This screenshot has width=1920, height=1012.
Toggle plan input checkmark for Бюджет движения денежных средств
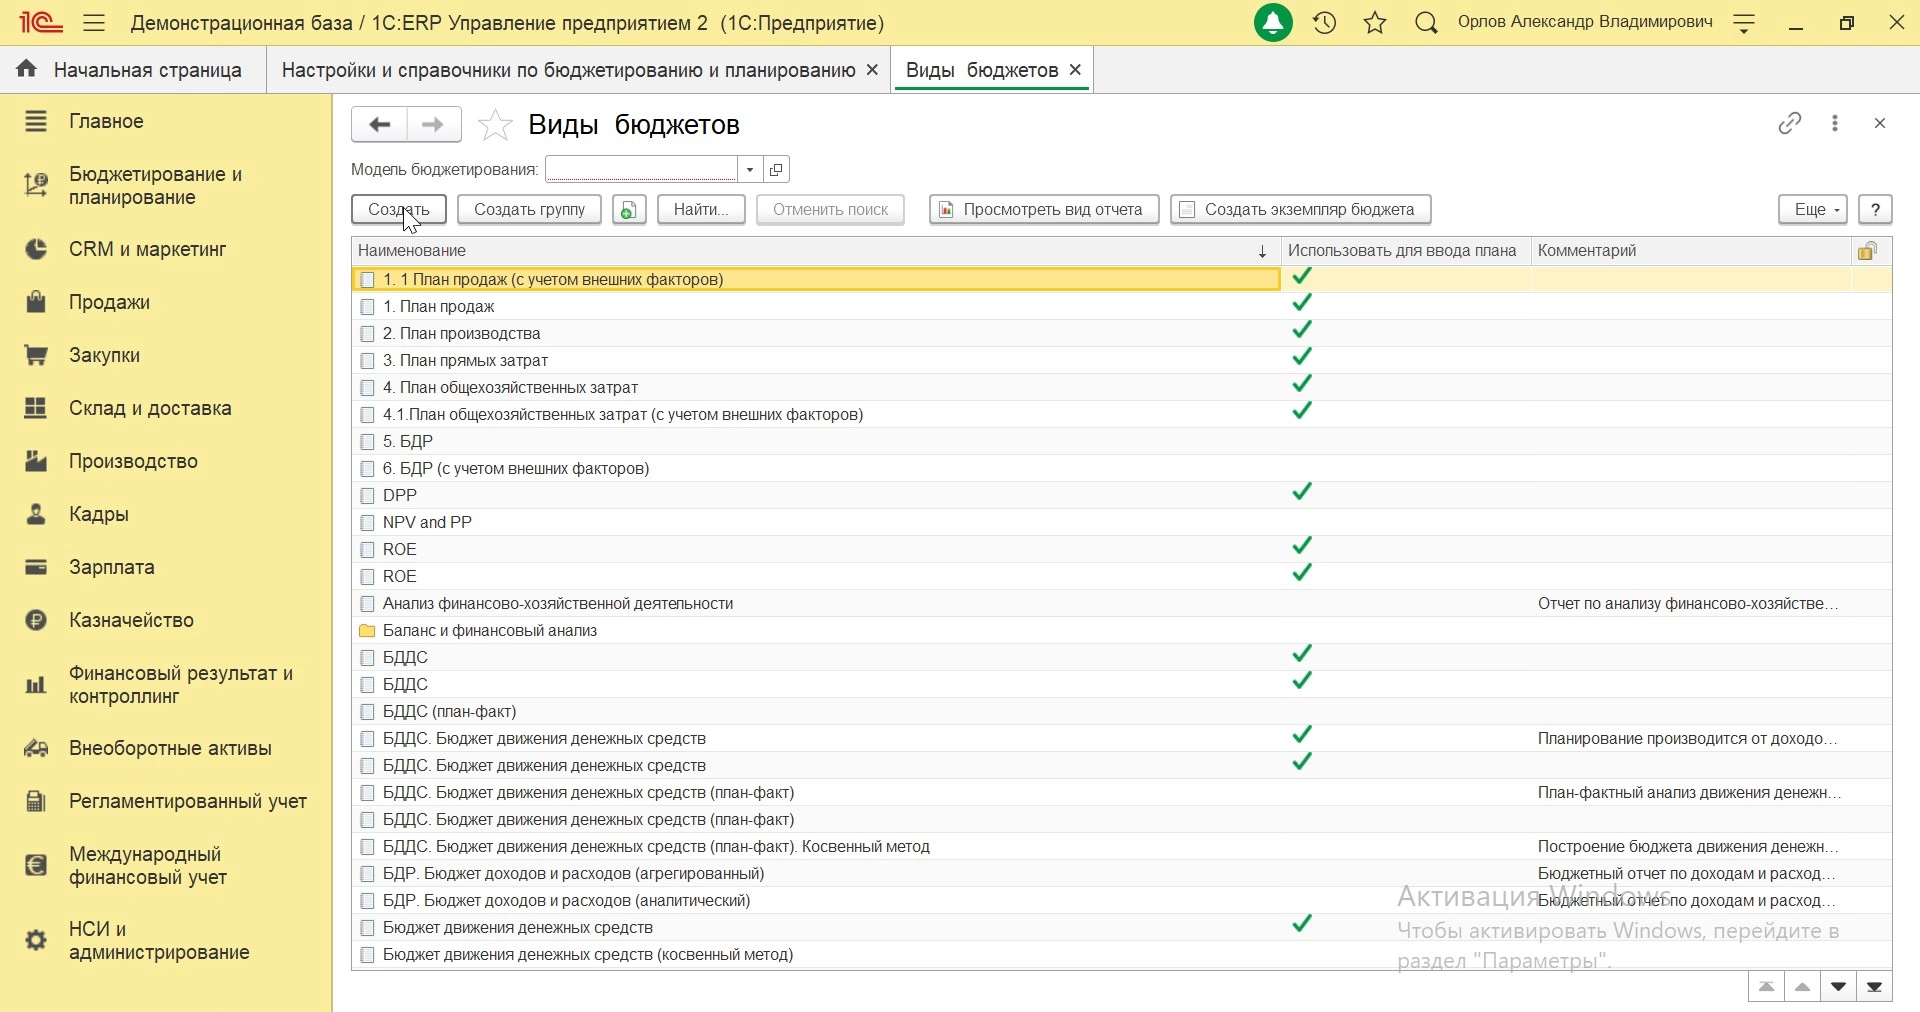(x=1302, y=926)
